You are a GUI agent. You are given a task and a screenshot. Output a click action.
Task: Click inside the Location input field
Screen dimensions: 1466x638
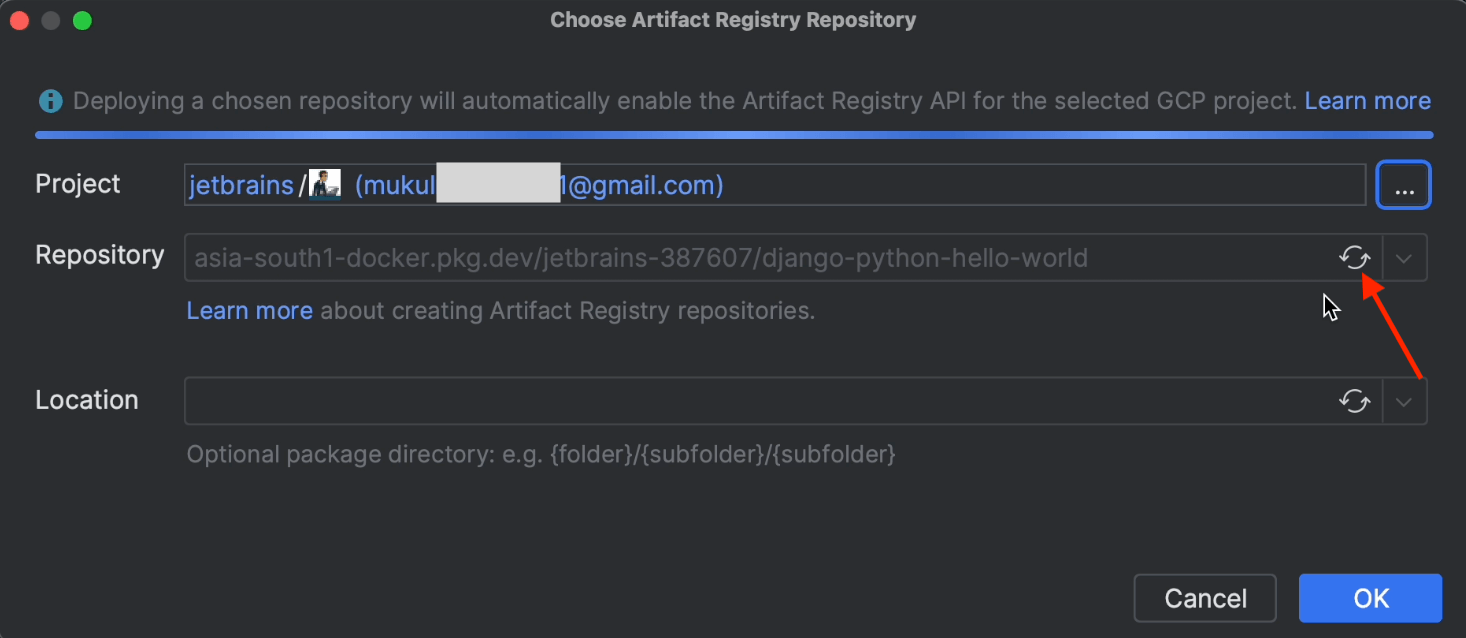pyautogui.click(x=750, y=401)
